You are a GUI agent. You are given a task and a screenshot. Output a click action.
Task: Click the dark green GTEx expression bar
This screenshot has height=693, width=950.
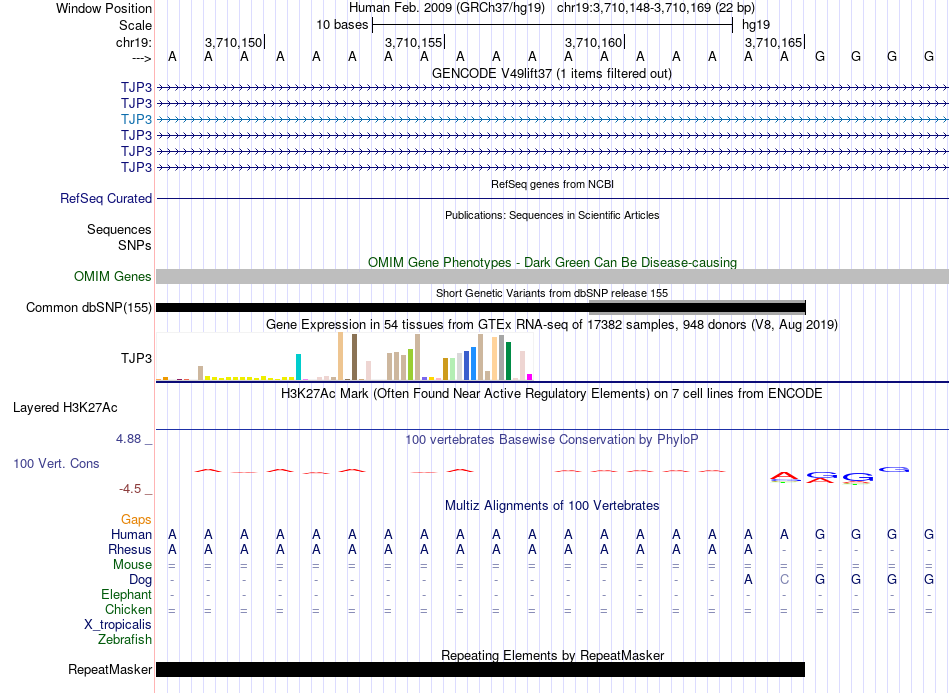(x=508, y=361)
